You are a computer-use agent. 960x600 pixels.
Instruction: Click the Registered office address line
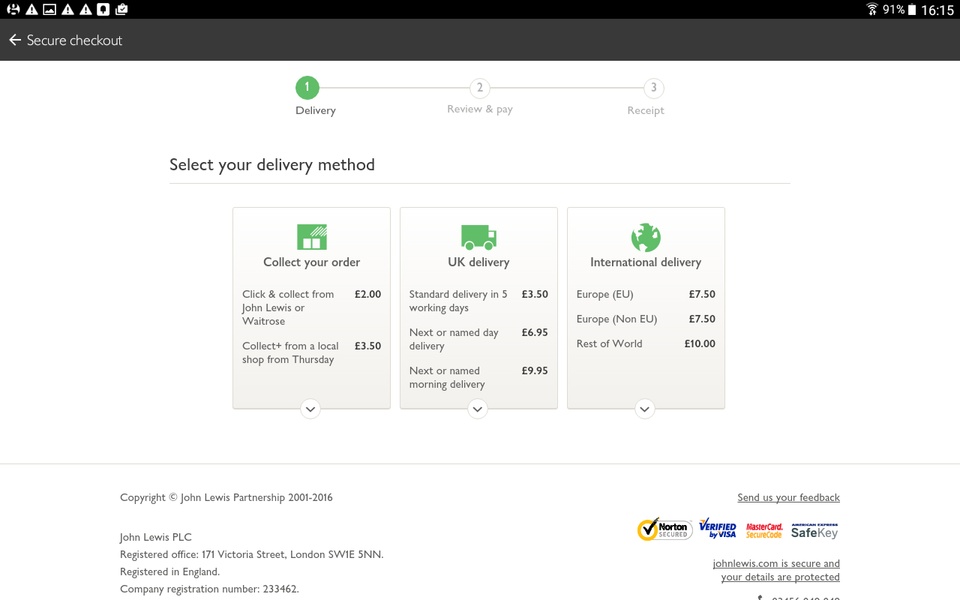coord(252,554)
